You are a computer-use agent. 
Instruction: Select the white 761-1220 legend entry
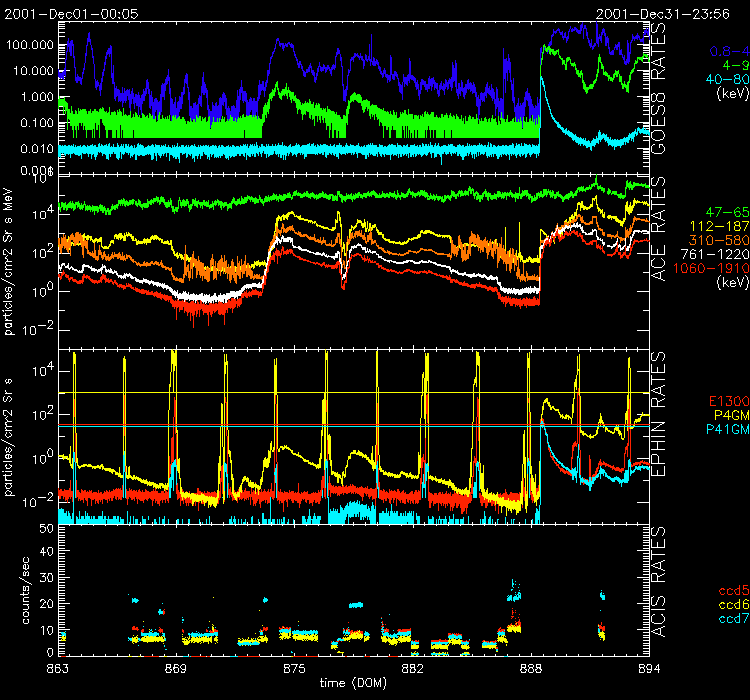click(x=714, y=256)
